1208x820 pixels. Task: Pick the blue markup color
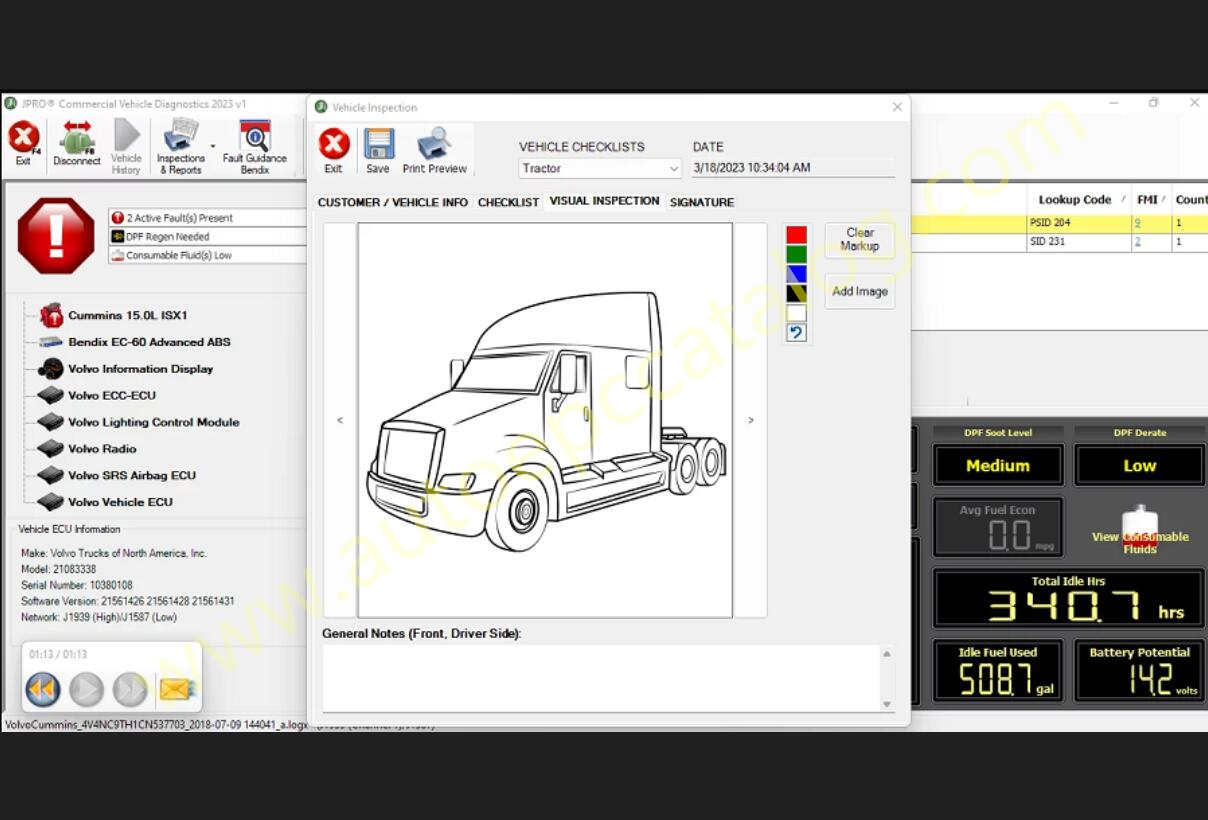[796, 274]
